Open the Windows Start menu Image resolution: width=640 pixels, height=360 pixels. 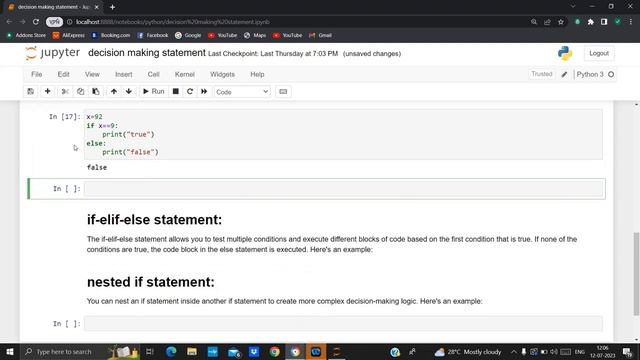click(10, 351)
